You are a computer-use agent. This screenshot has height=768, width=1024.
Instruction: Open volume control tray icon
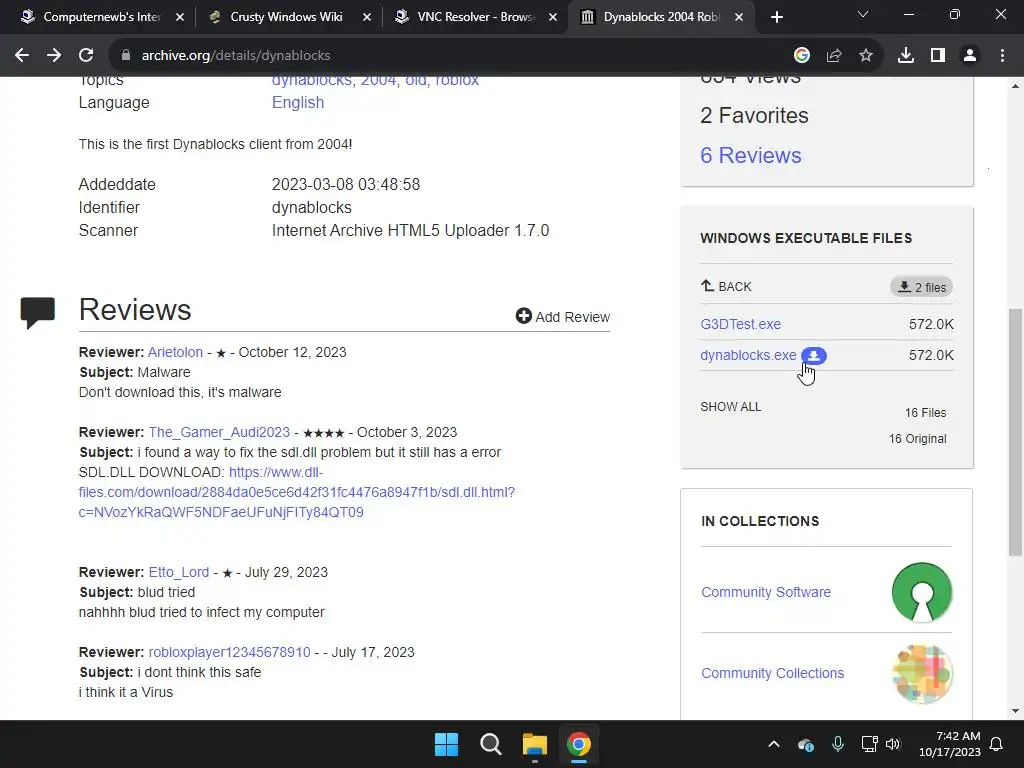coord(893,744)
